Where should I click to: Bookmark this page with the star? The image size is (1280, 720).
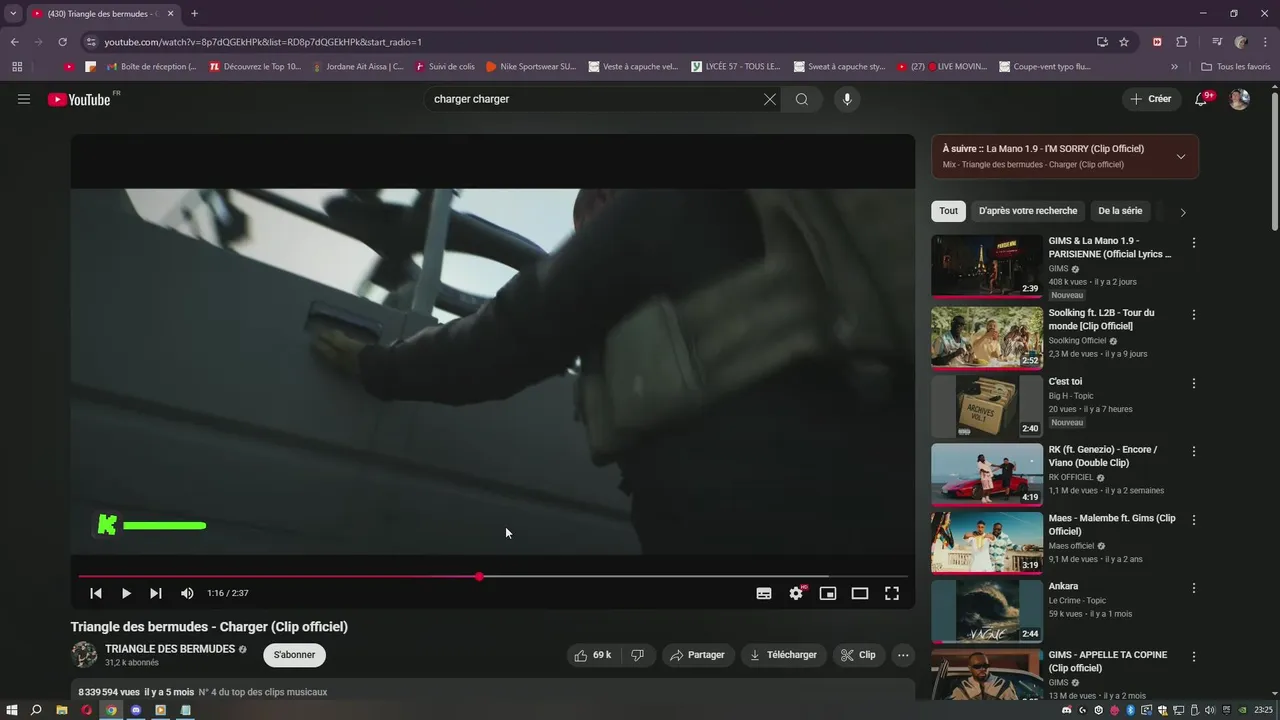coord(1124,42)
